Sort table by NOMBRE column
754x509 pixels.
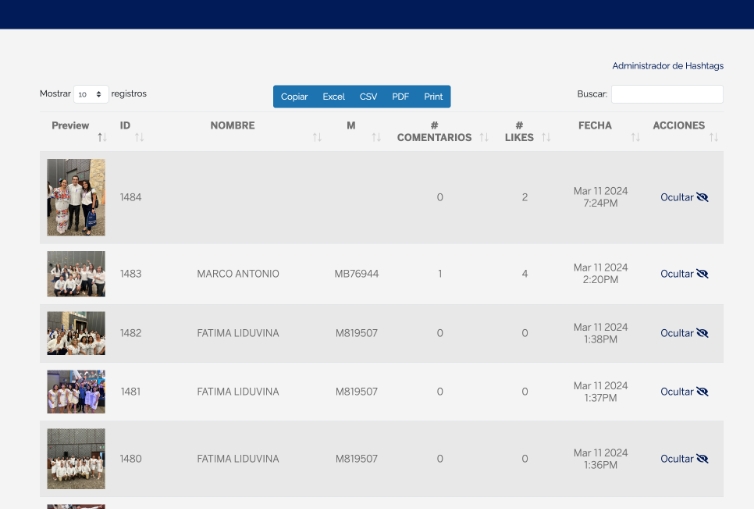click(x=232, y=126)
